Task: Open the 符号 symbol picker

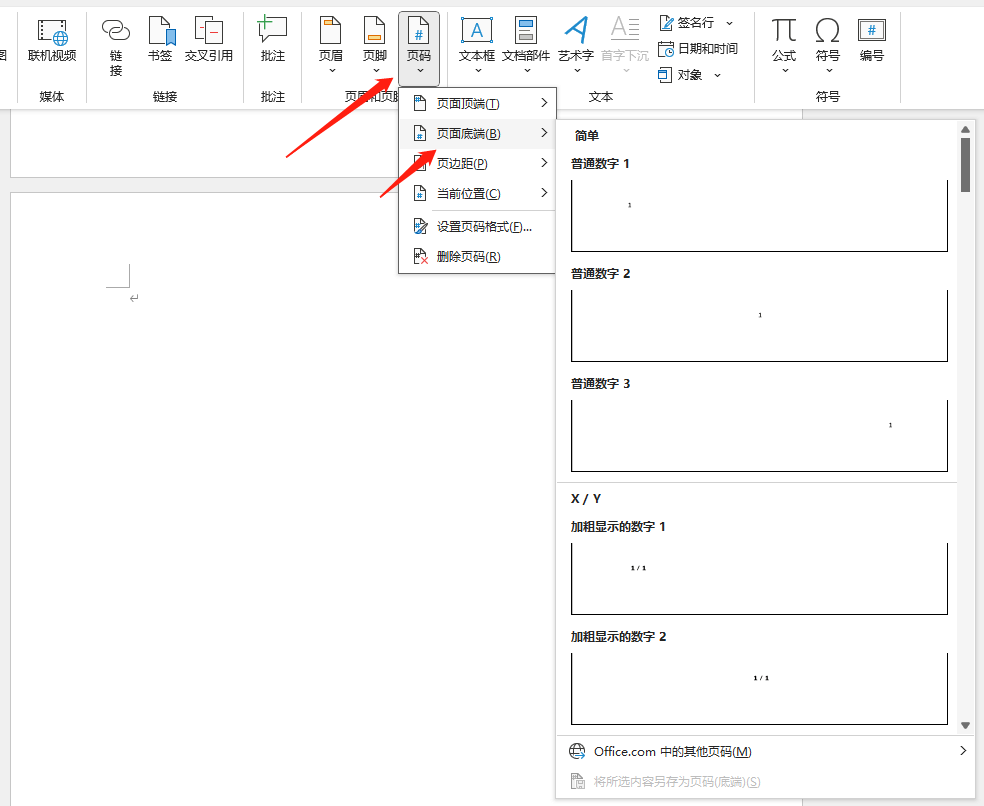Action: pos(827,41)
